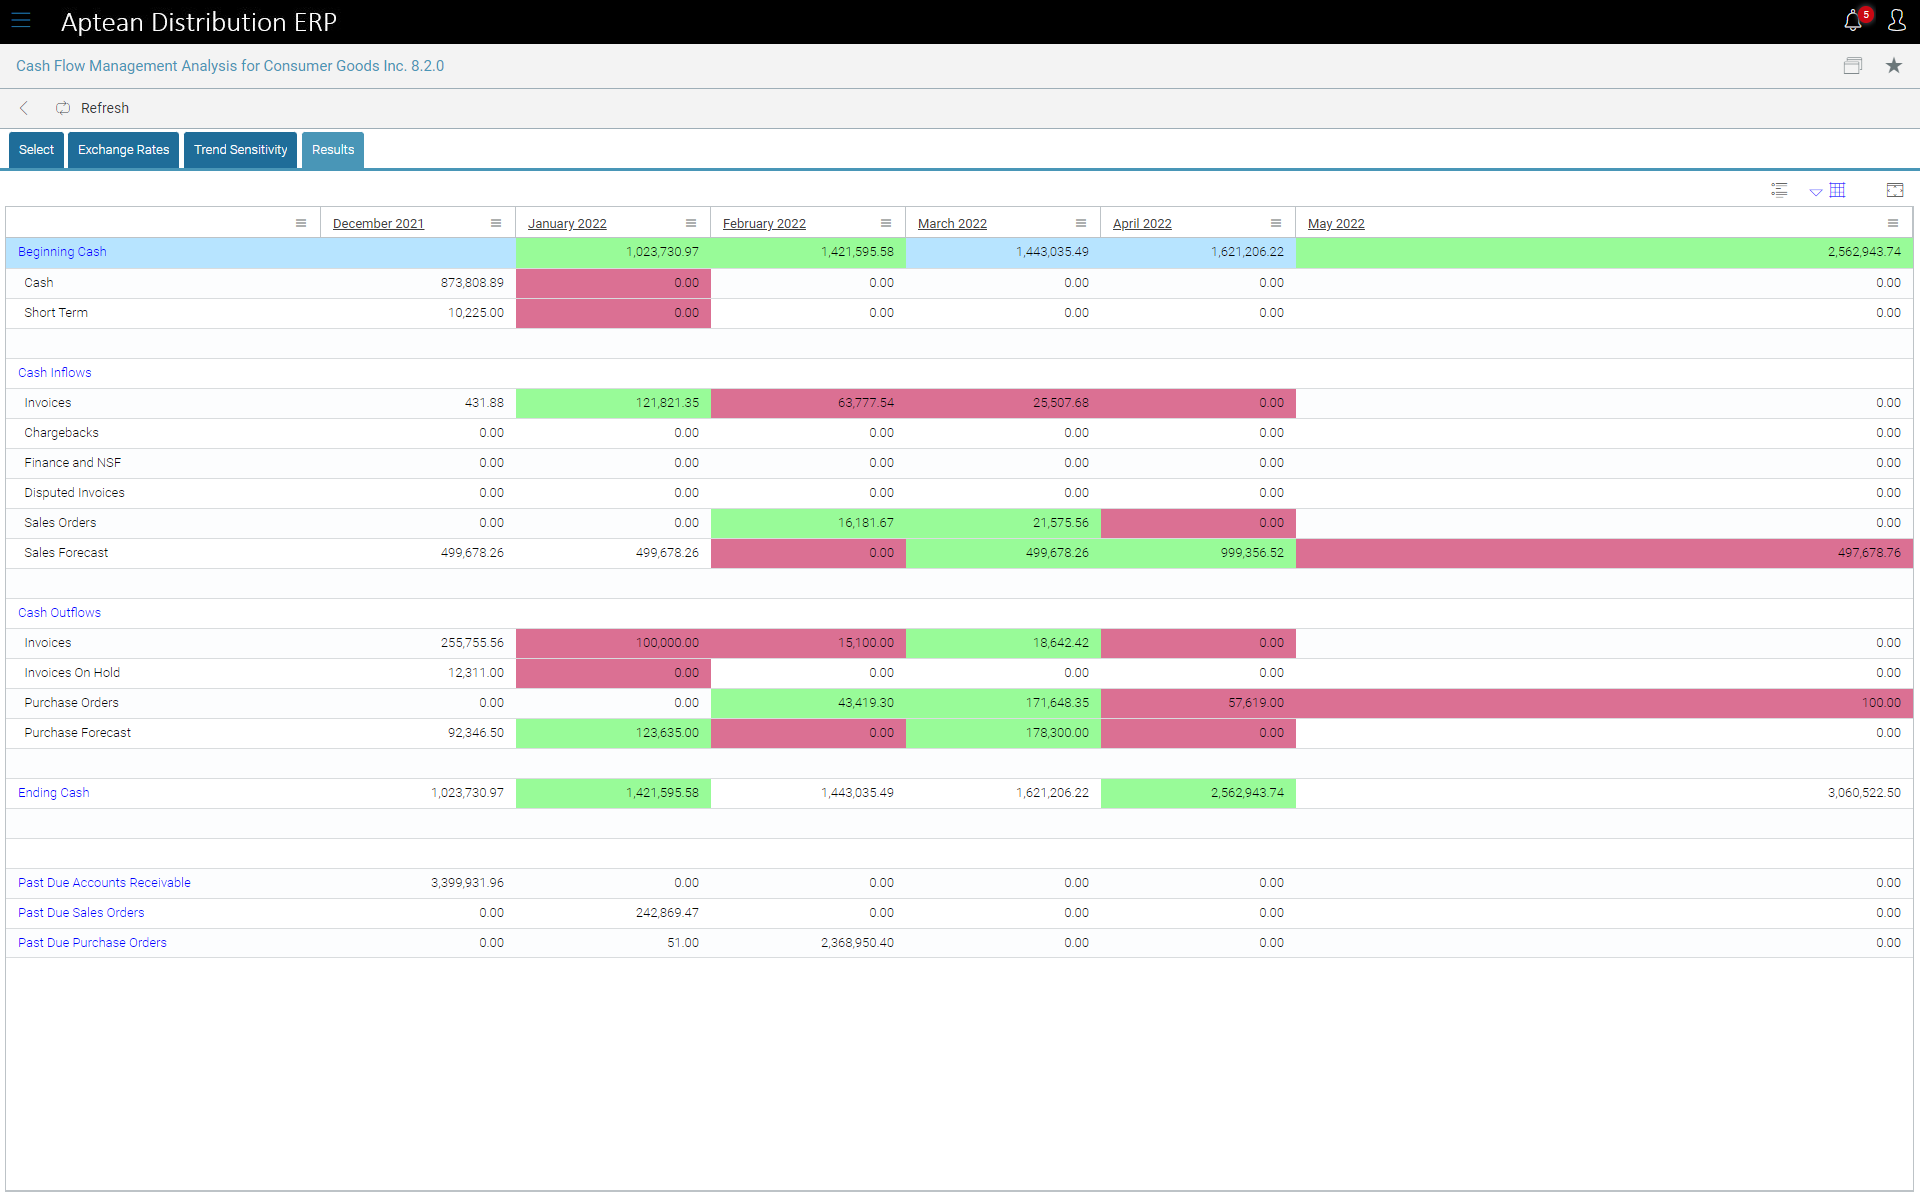
Task: Click the bookmark/star icon to save view
Action: (x=1894, y=65)
